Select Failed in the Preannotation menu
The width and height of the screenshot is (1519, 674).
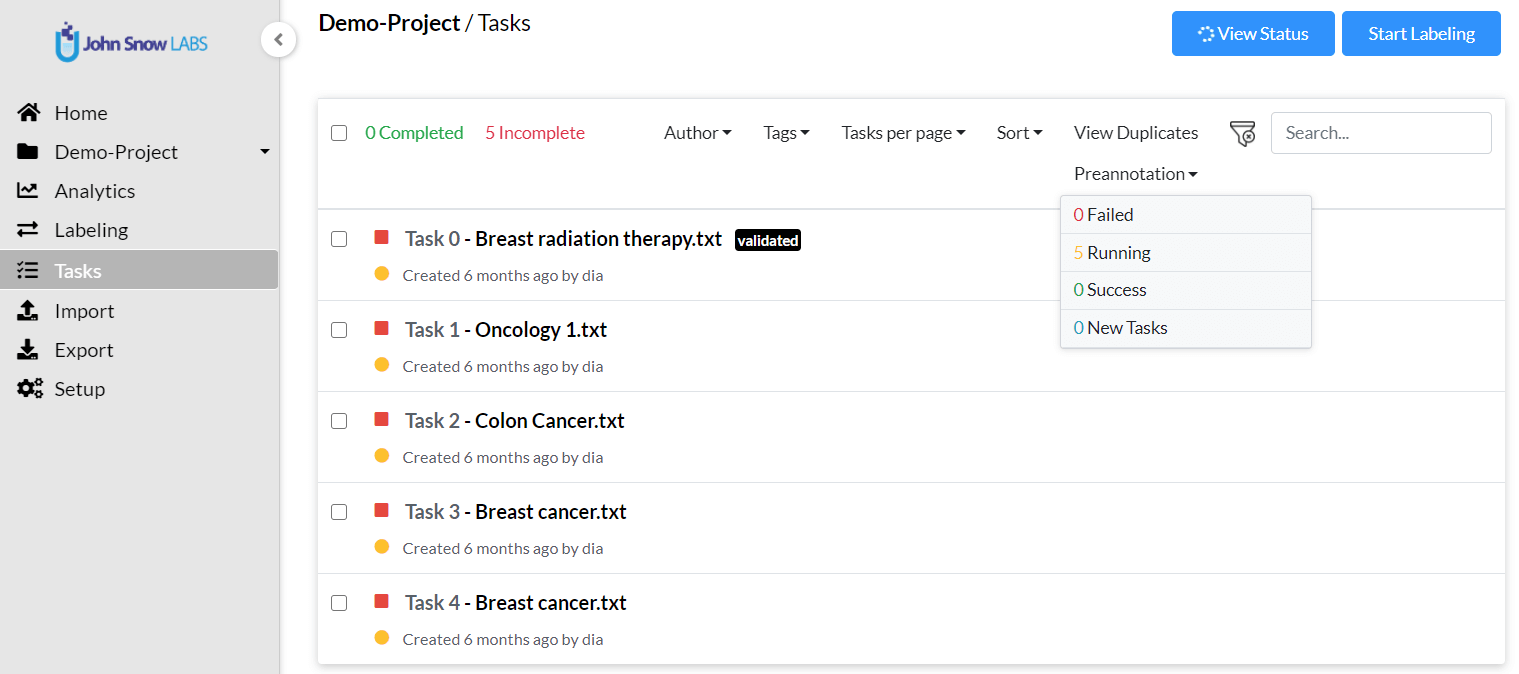(x=1186, y=215)
